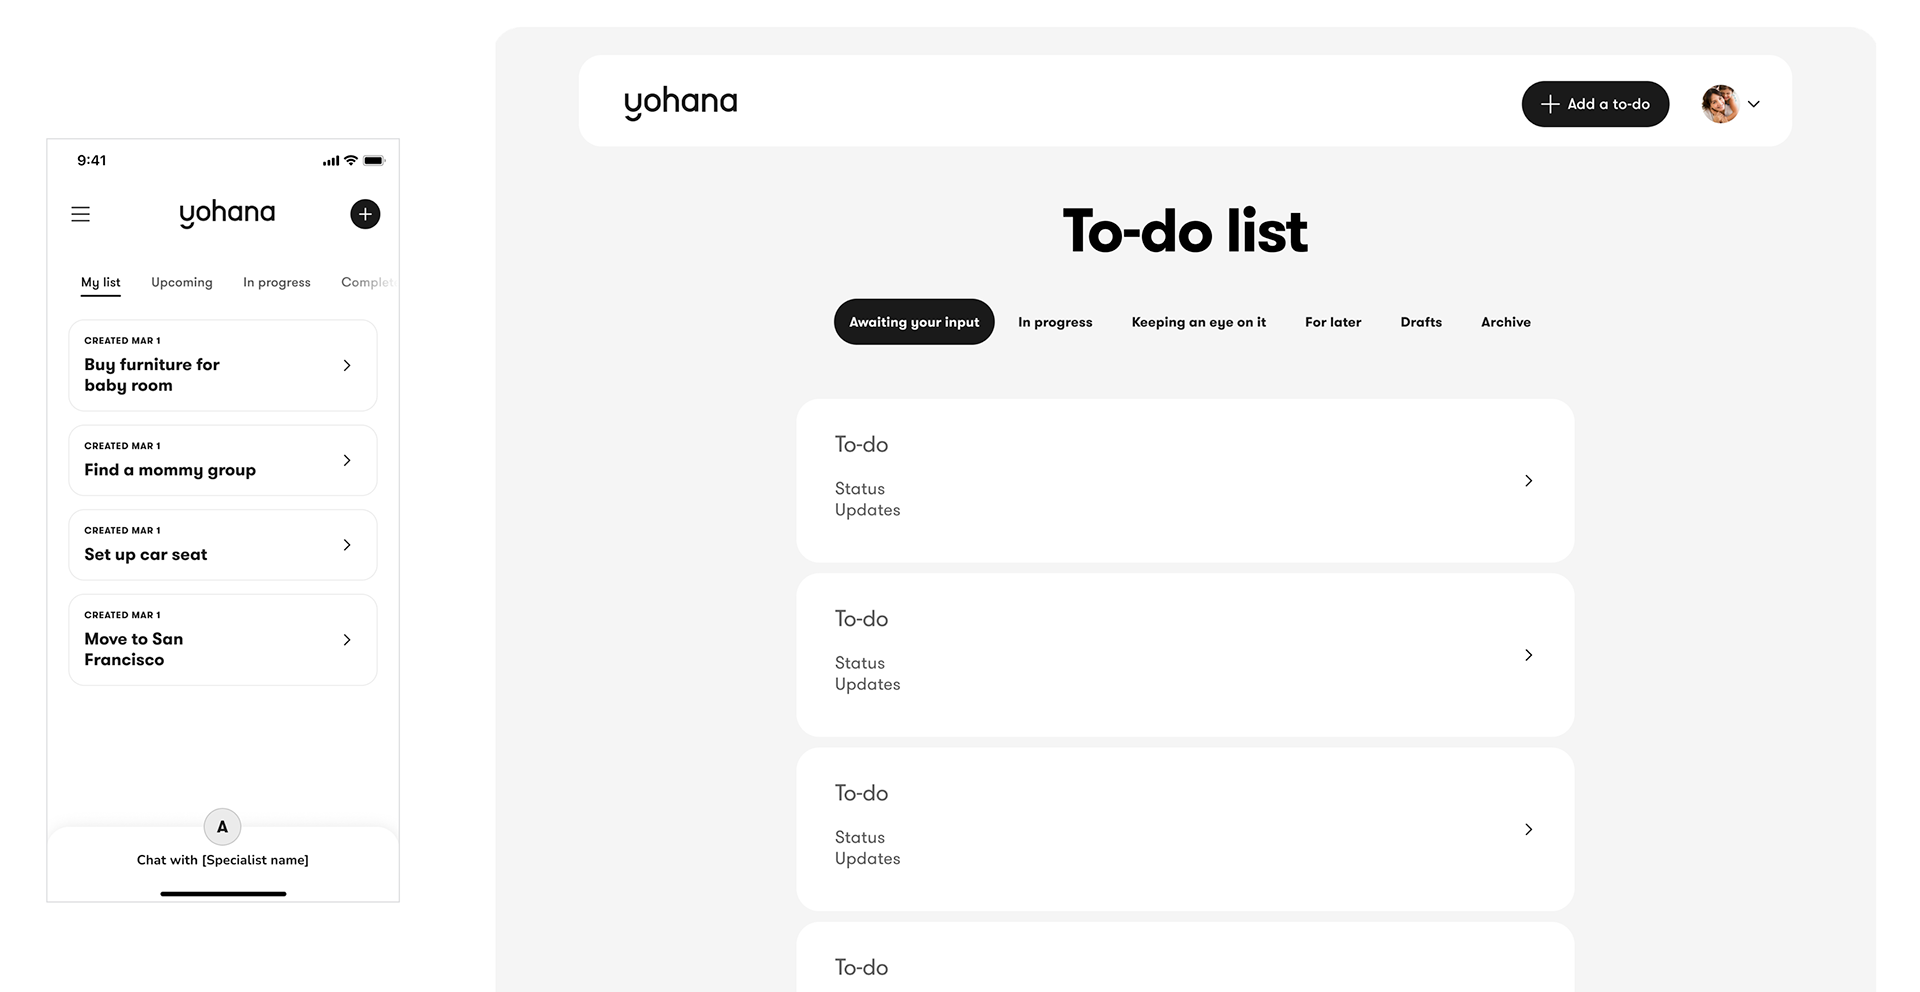Tap the specialist avatar circle A
This screenshot has height=992, width=1920.
222,827
